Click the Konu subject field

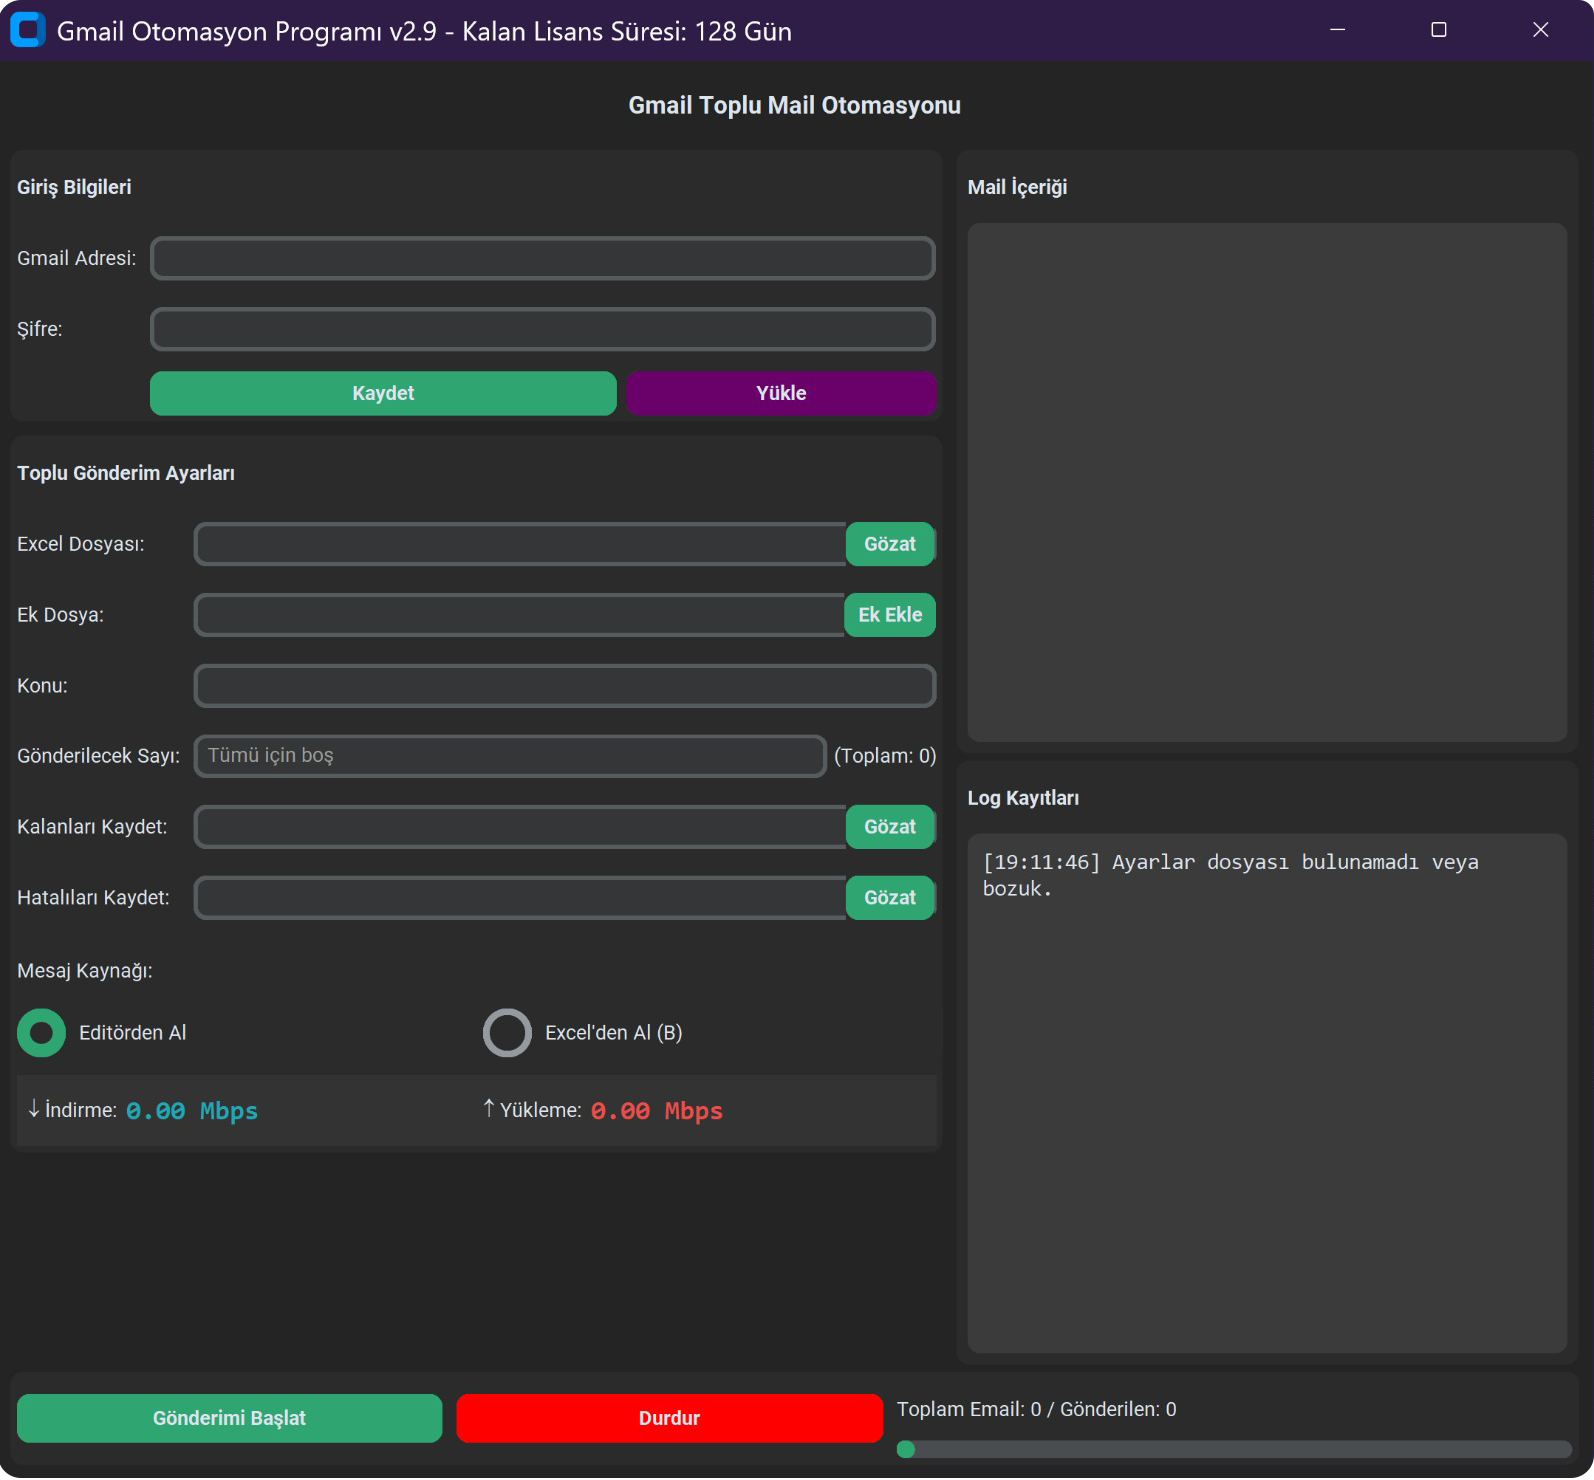pyautogui.click(x=564, y=686)
